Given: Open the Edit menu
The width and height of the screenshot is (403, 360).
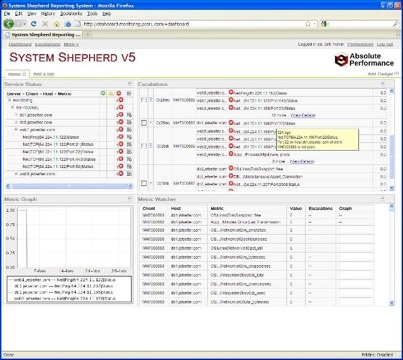Looking at the screenshot, I should (19, 14).
